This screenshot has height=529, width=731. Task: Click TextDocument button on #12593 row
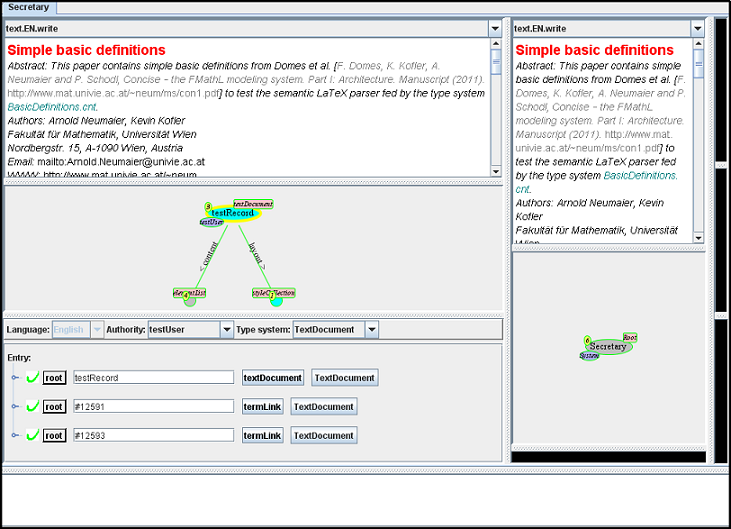click(324, 435)
